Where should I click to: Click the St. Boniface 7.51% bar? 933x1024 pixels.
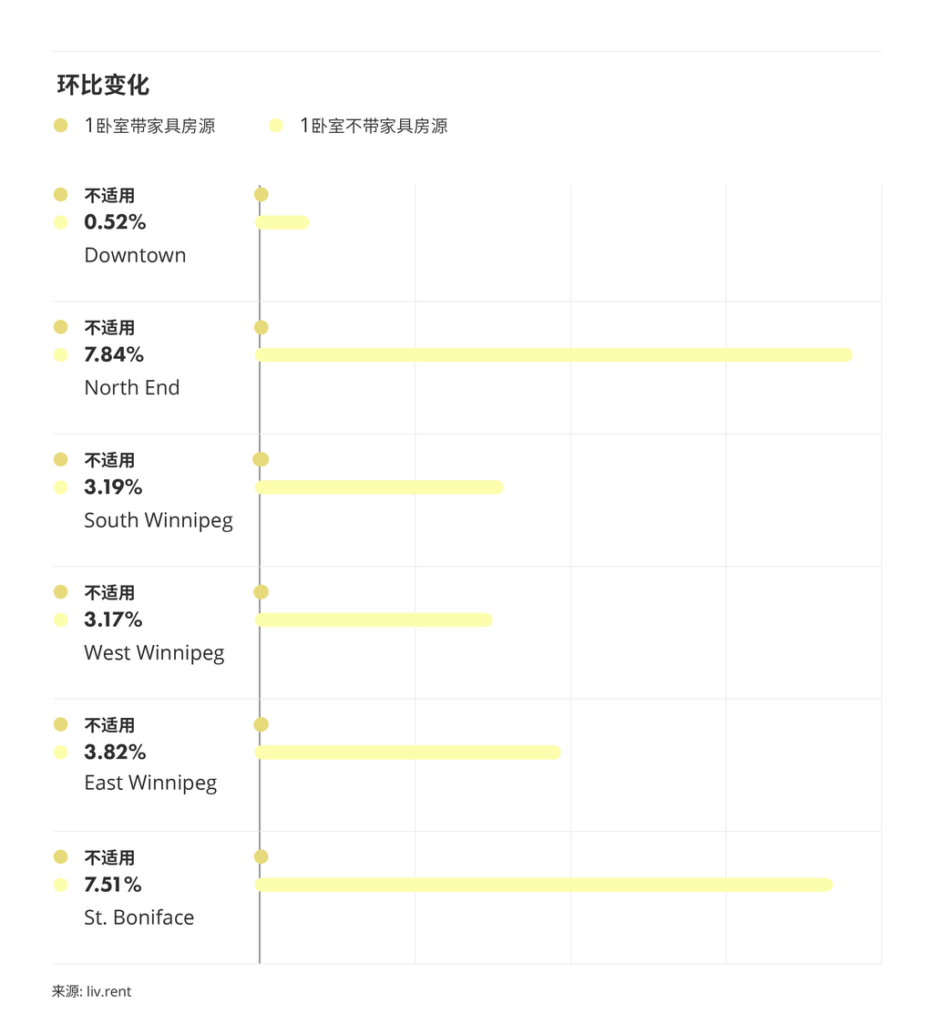543,885
